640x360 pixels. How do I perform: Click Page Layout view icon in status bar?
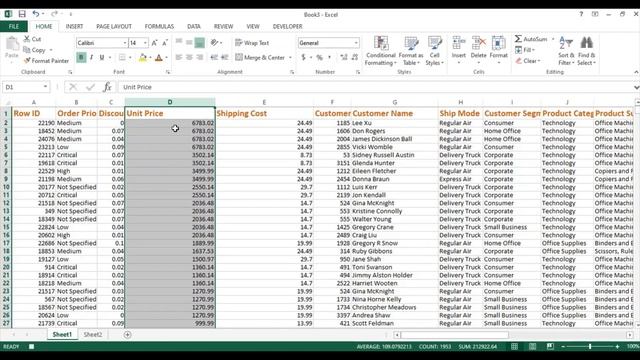(x=532, y=347)
